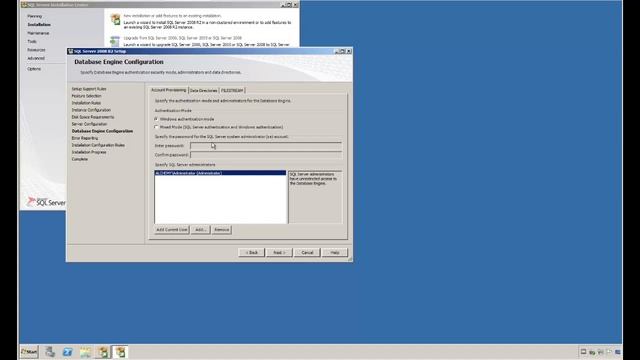
Task: Click the rightmost tray icon
Action: [618, 352]
